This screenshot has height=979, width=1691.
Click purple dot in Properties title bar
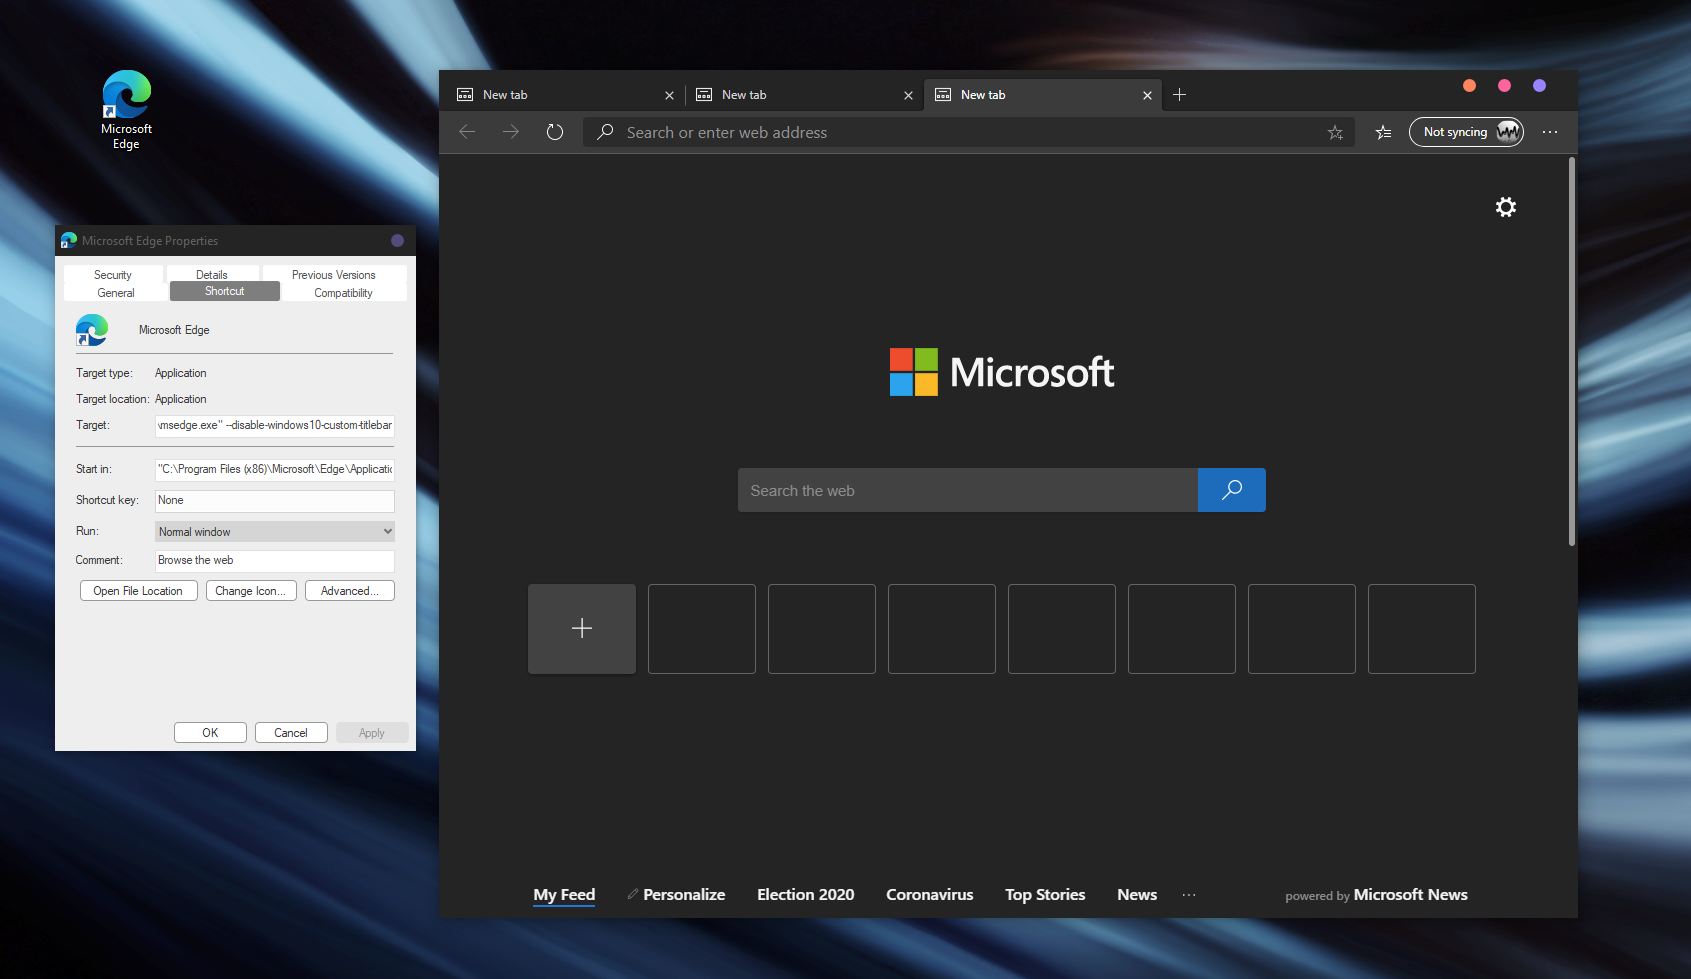(397, 241)
